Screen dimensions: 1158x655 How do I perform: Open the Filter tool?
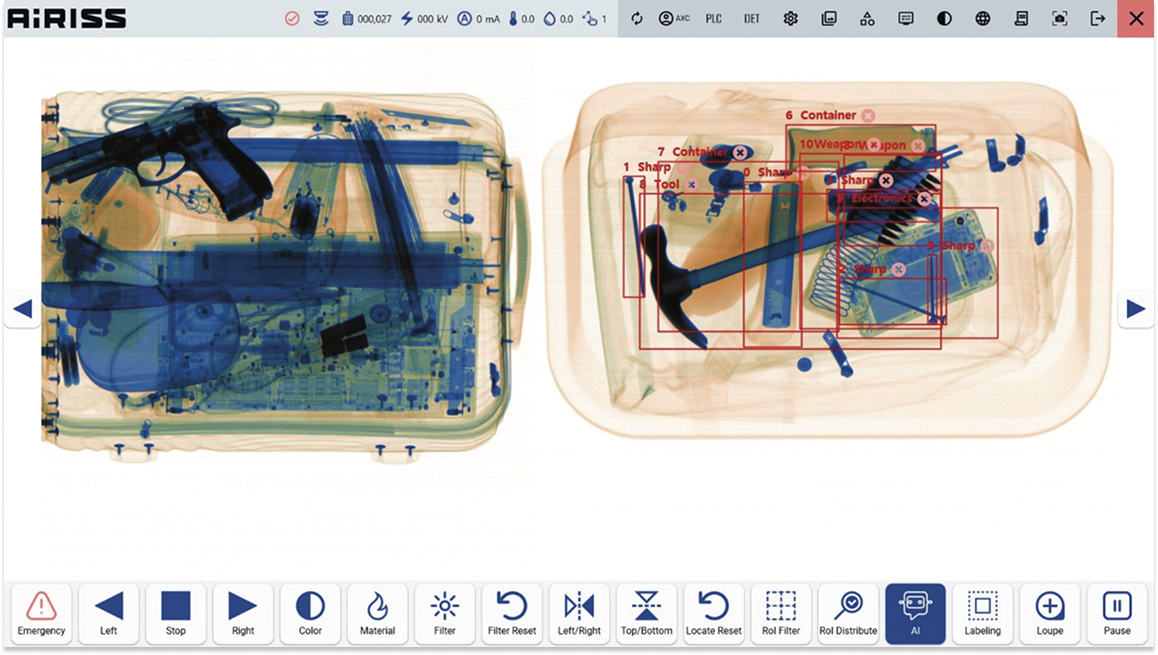(x=444, y=613)
